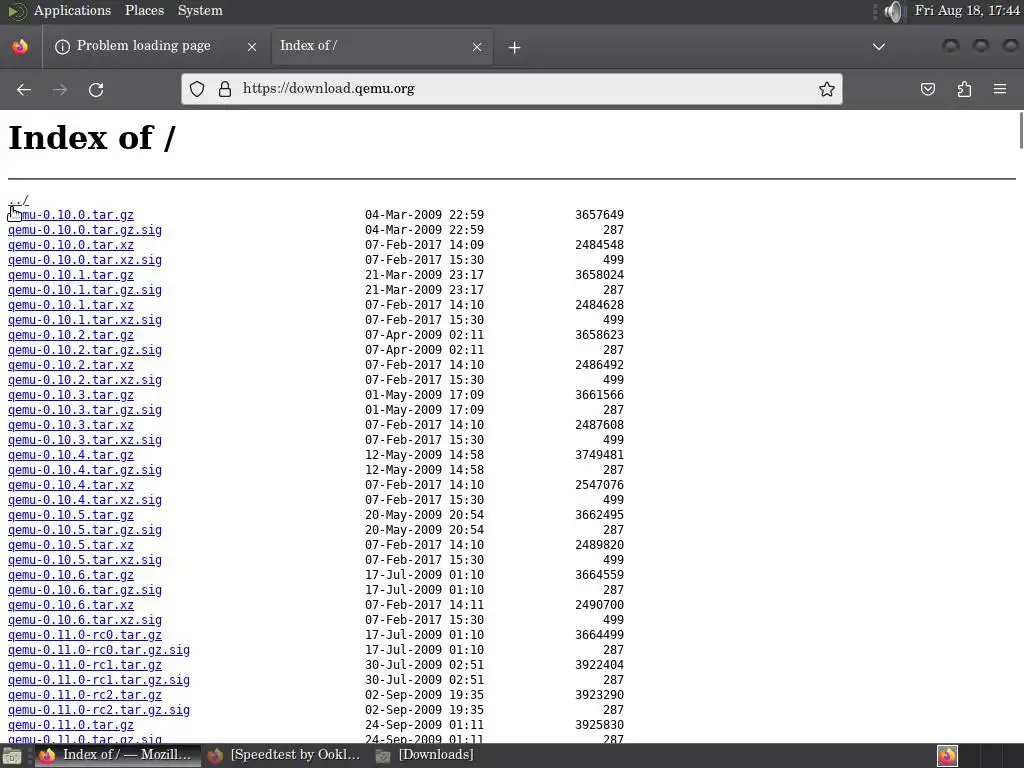Click the date and time clock
Viewport: 1024px width, 768px height.
967,10
